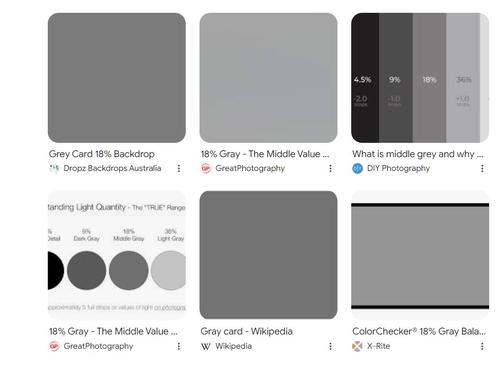Click GreatPhotography favicon under light gray image
The width and height of the screenshot is (500, 366).
click(206, 168)
